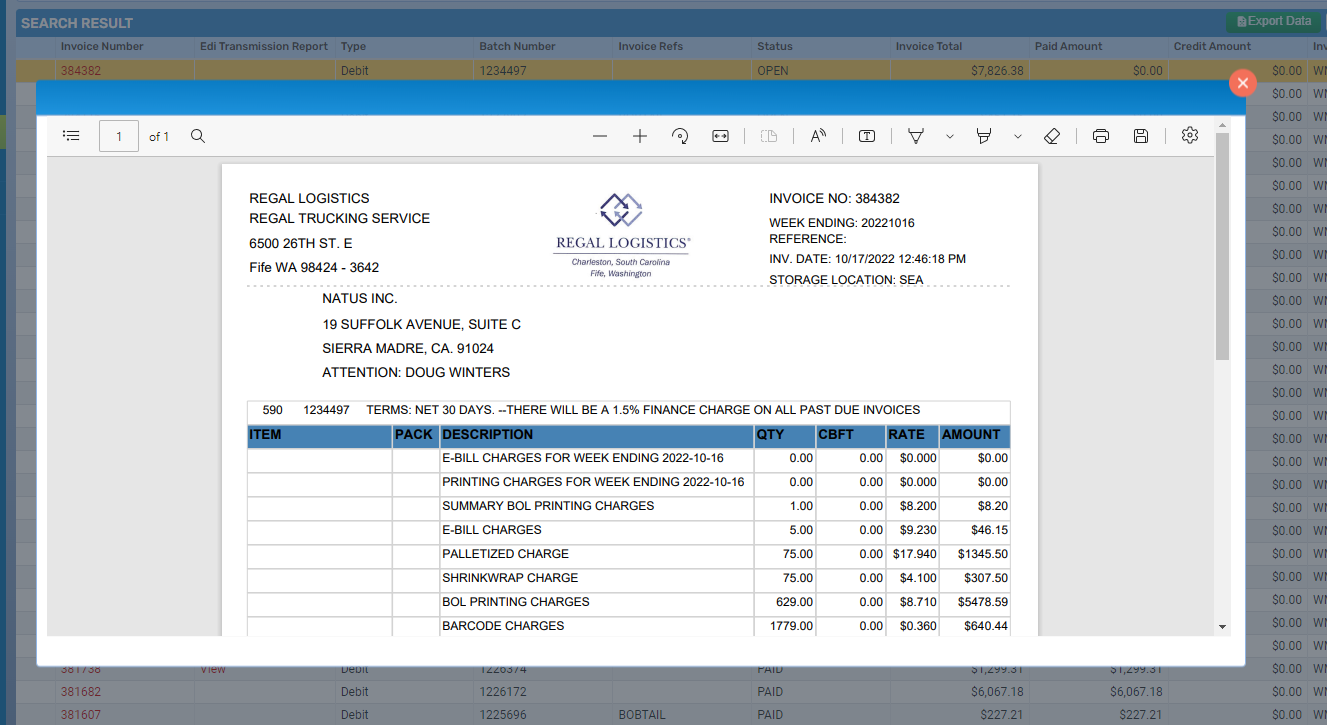
Task: Sort by Status column header
Action: (x=775, y=46)
